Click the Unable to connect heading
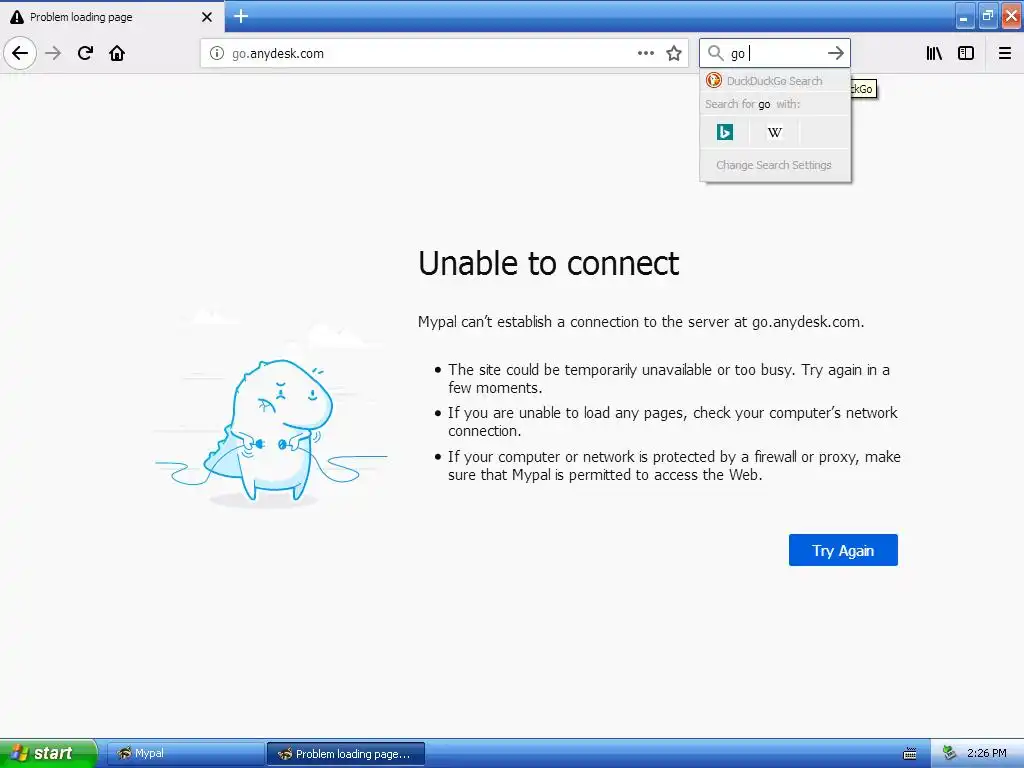Image resolution: width=1024 pixels, height=768 pixels. click(549, 263)
